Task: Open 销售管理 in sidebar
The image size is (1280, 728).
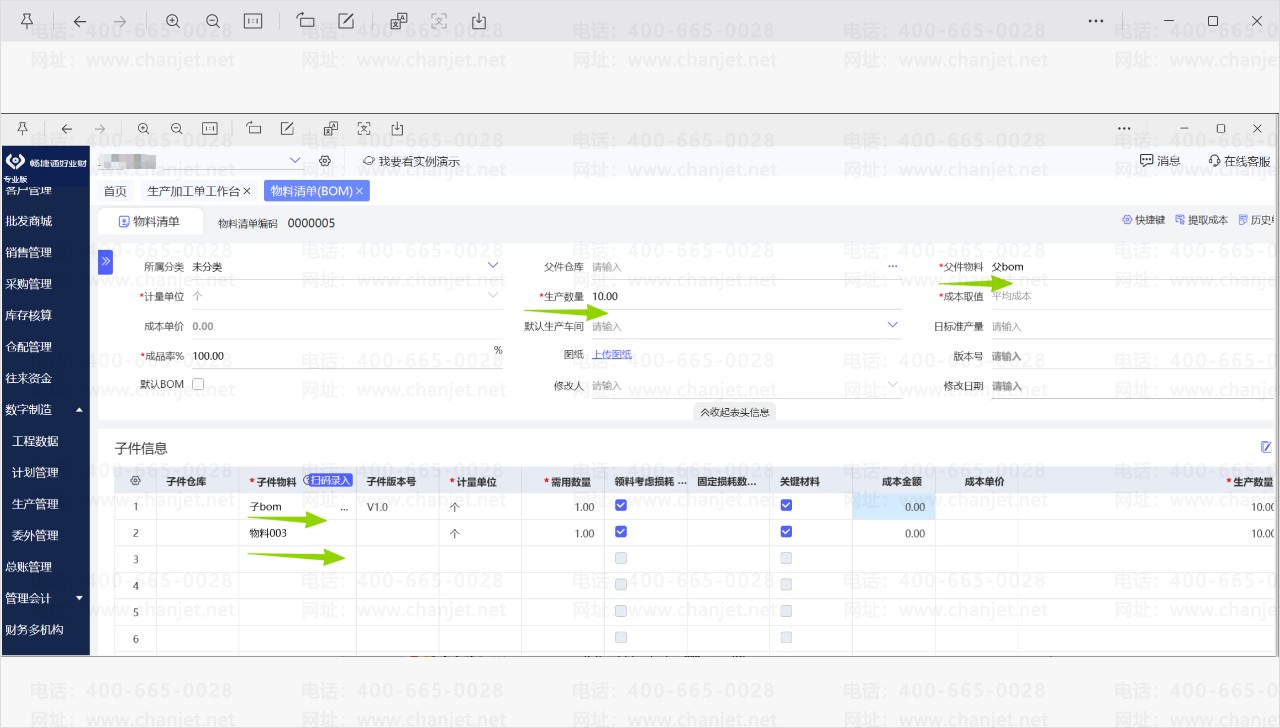Action: pyautogui.click(x=29, y=253)
